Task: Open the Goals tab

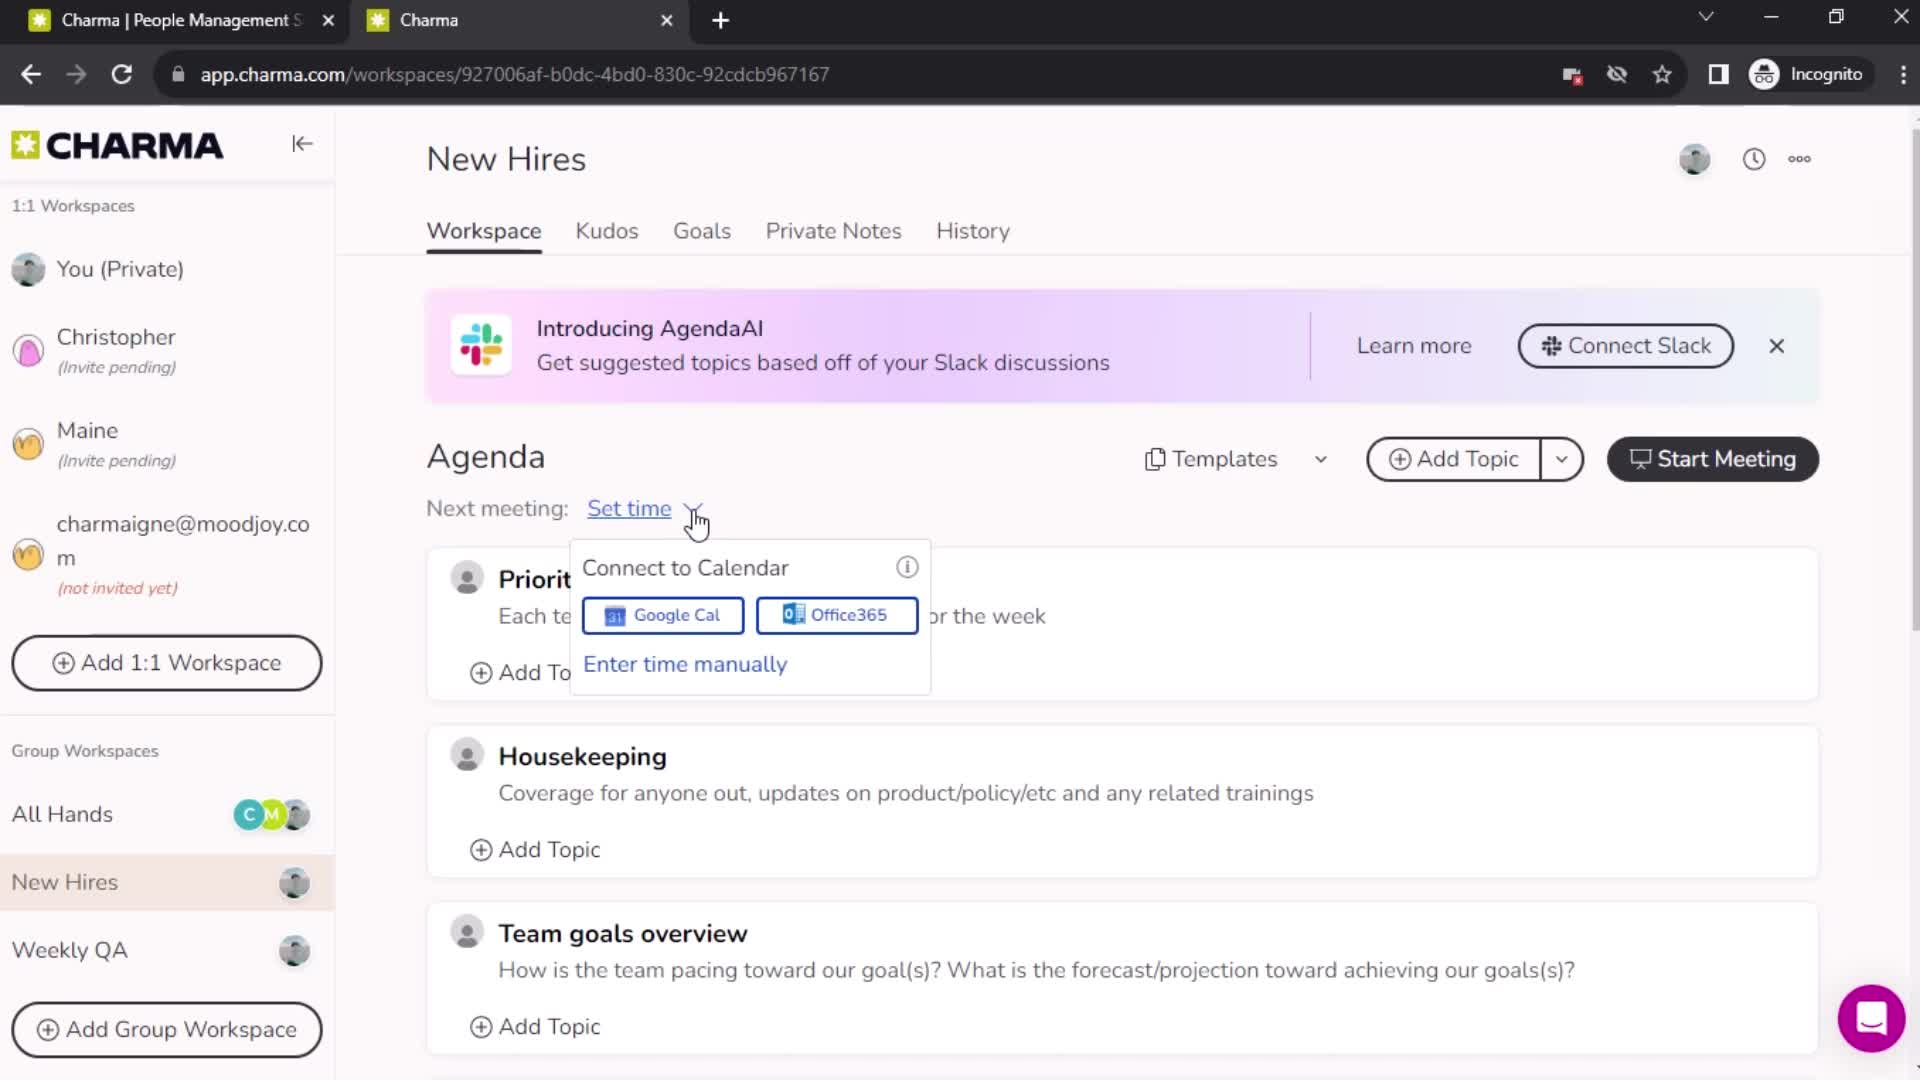Action: point(702,231)
